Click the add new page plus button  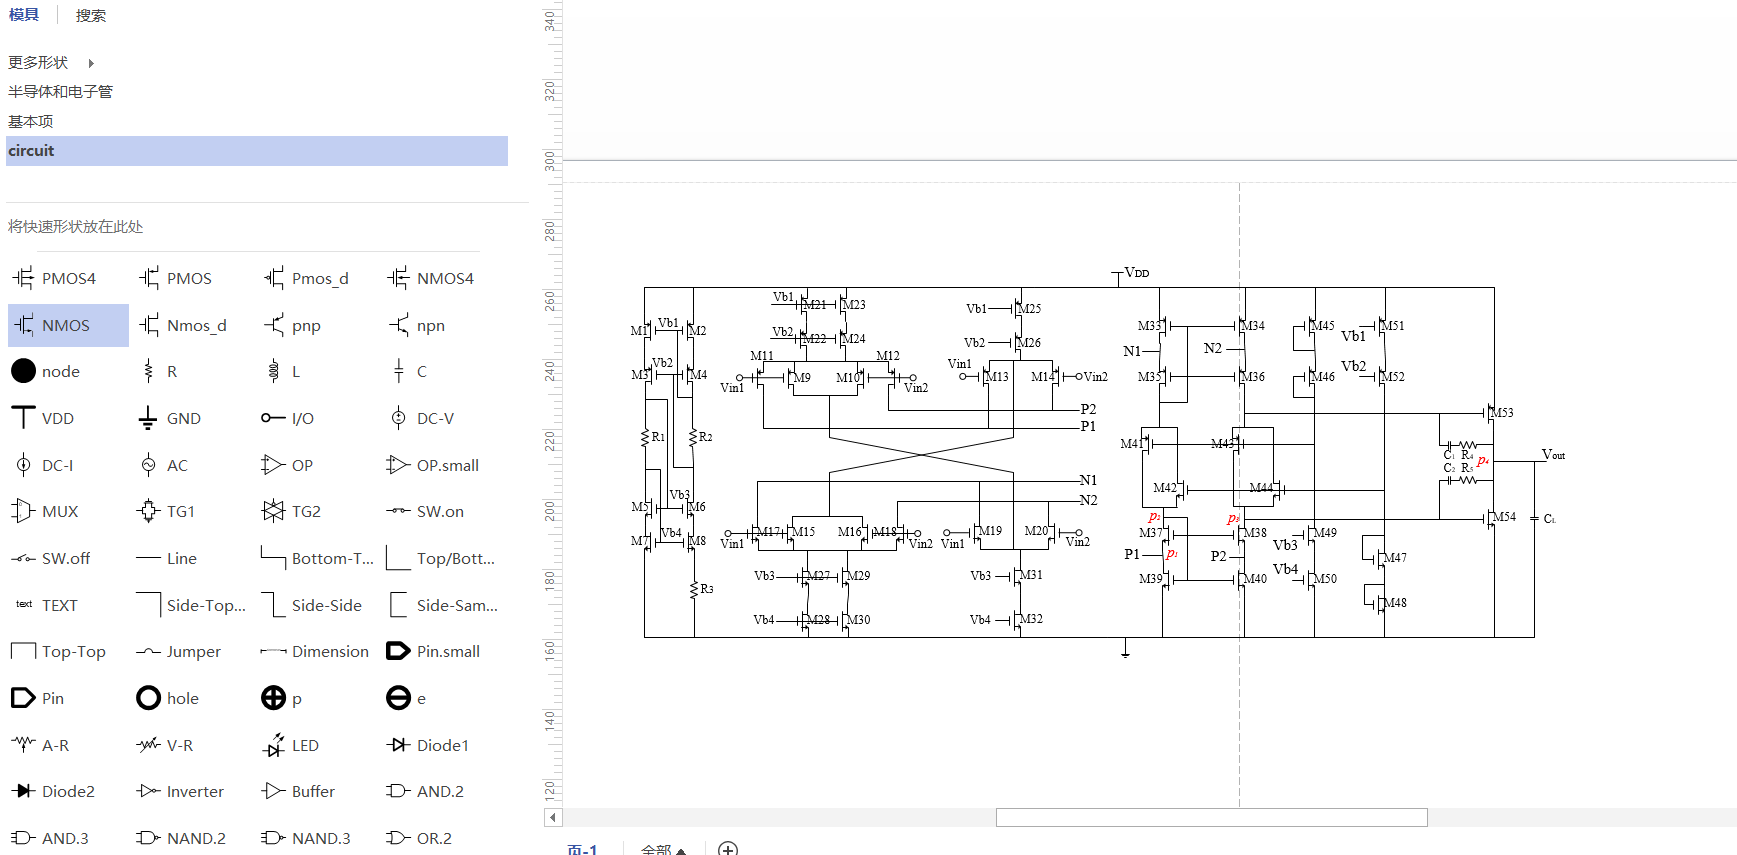[728, 849]
